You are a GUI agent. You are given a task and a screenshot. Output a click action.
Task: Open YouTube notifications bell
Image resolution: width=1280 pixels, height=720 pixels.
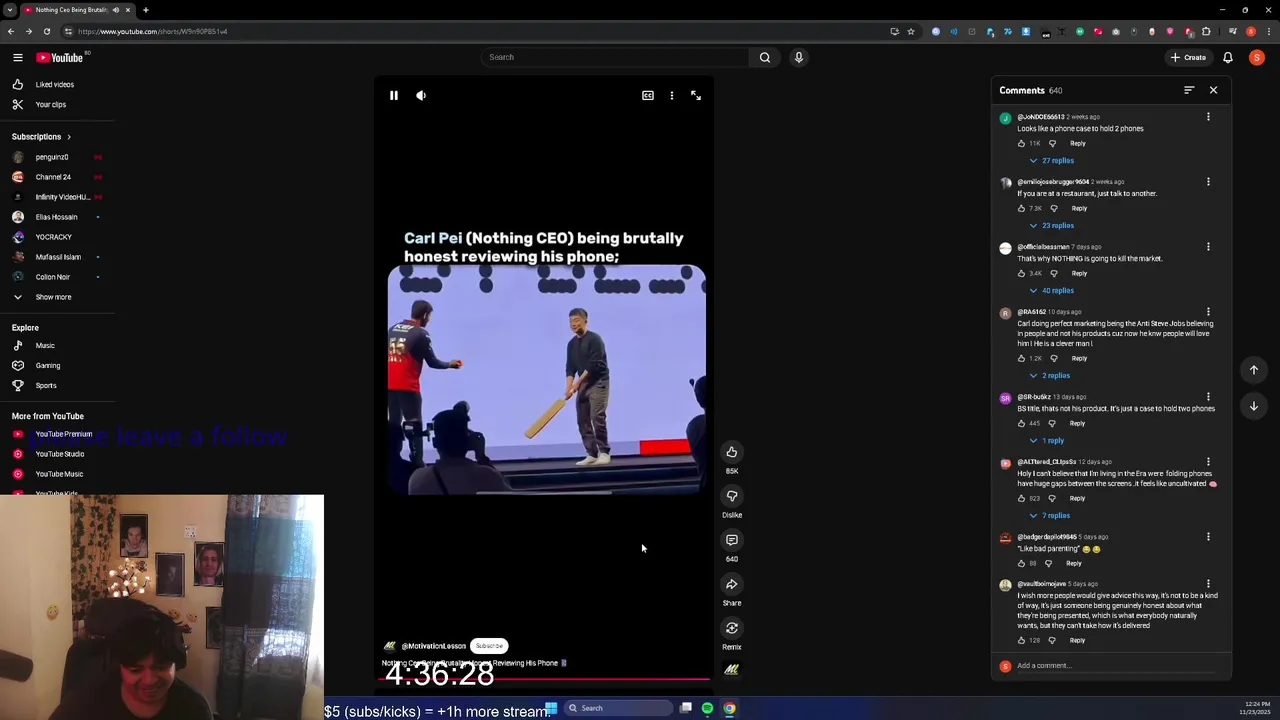[1228, 58]
